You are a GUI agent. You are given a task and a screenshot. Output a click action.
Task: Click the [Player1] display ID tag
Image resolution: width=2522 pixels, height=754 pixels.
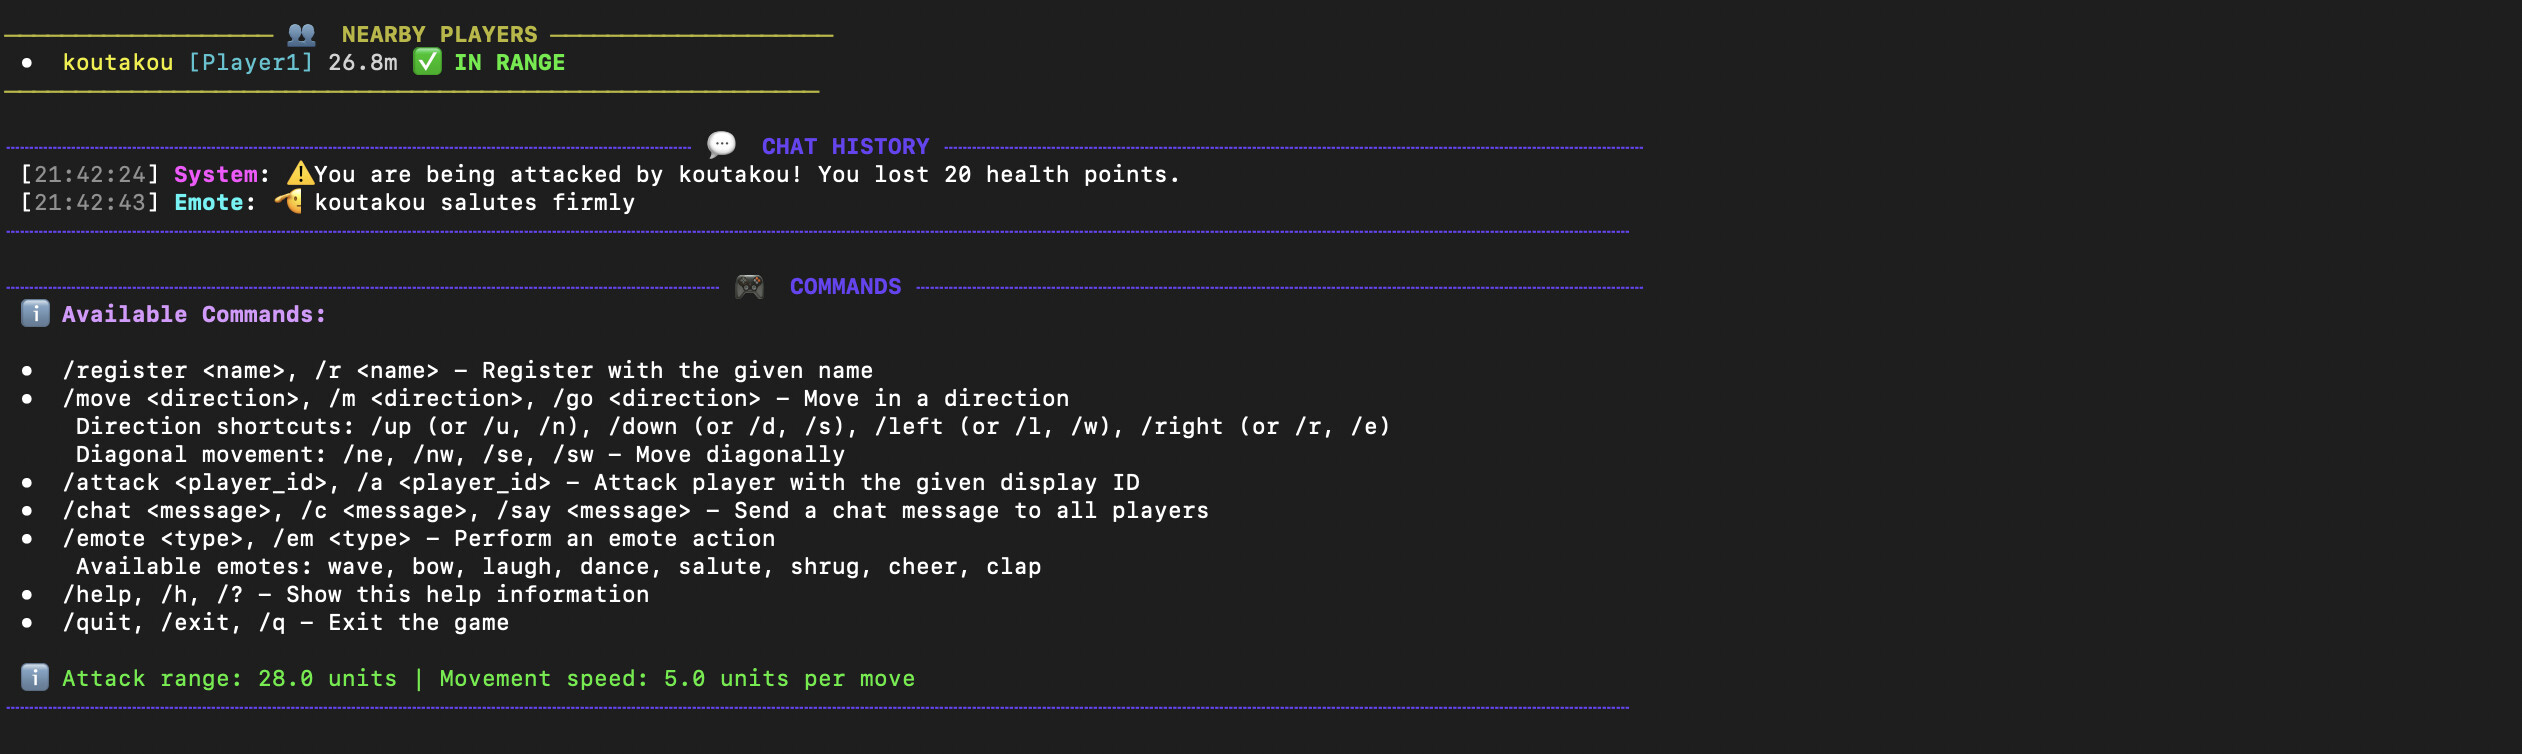(x=251, y=63)
